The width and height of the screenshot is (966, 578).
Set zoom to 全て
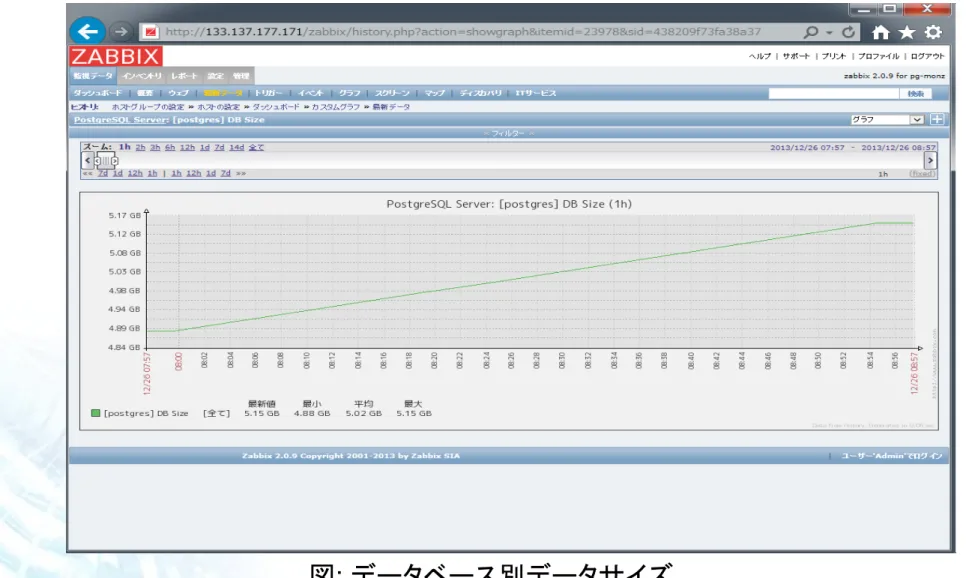(x=256, y=147)
